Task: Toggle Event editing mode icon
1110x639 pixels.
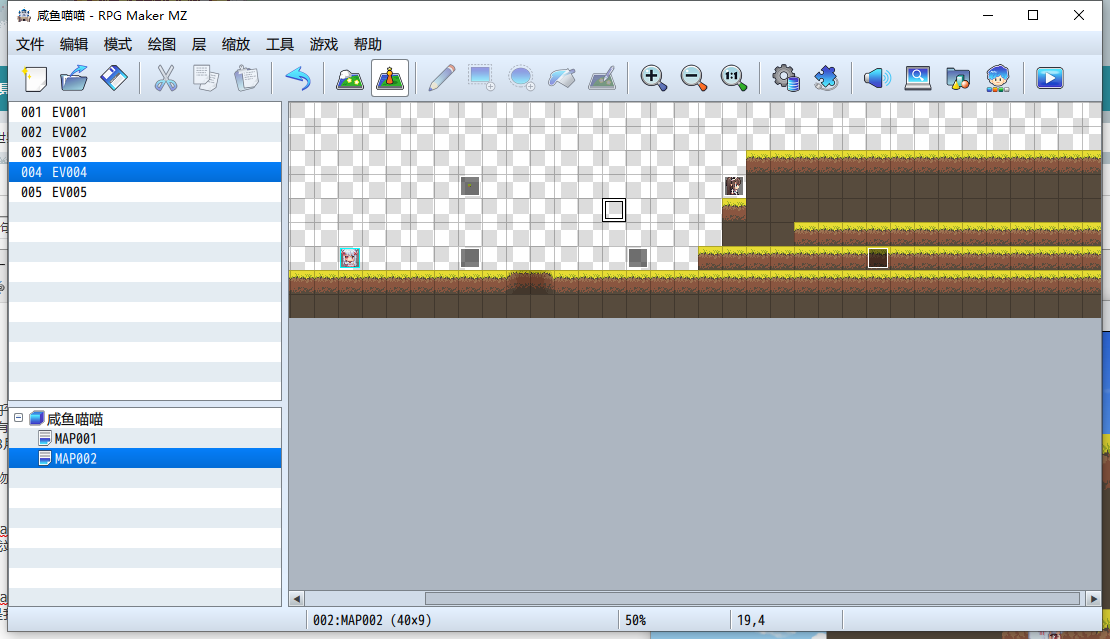Action: click(x=390, y=78)
